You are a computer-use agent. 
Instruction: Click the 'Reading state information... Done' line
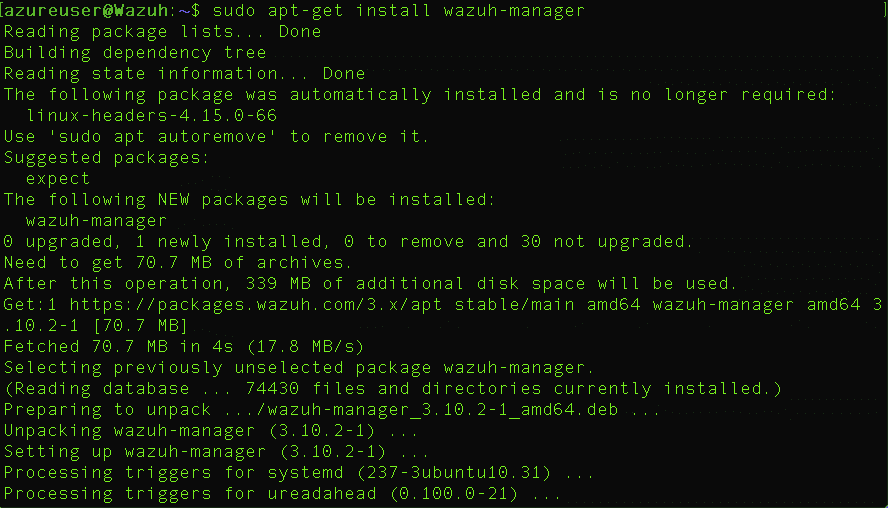tap(184, 74)
